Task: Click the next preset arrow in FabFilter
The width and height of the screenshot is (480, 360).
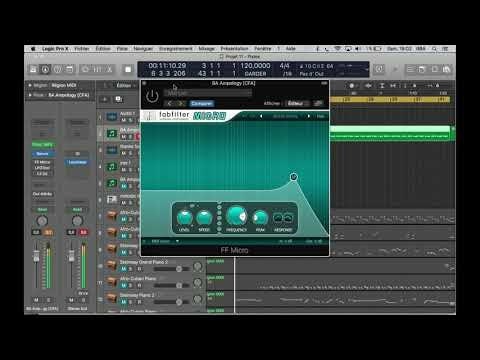Action: (309, 116)
